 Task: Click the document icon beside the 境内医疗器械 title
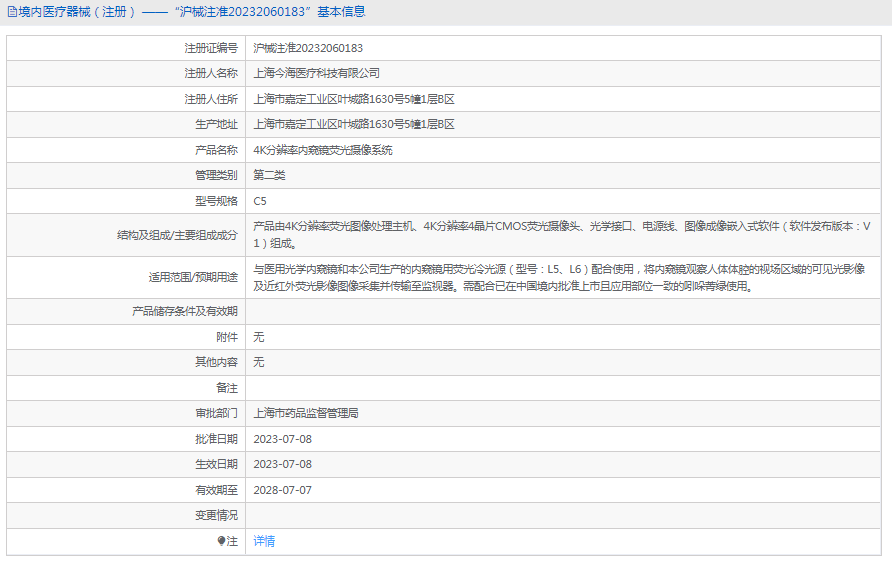pos(12,12)
